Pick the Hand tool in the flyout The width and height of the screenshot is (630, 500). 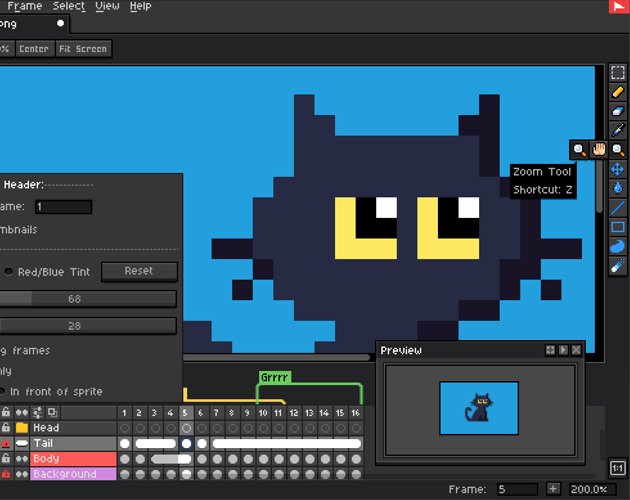pos(598,150)
